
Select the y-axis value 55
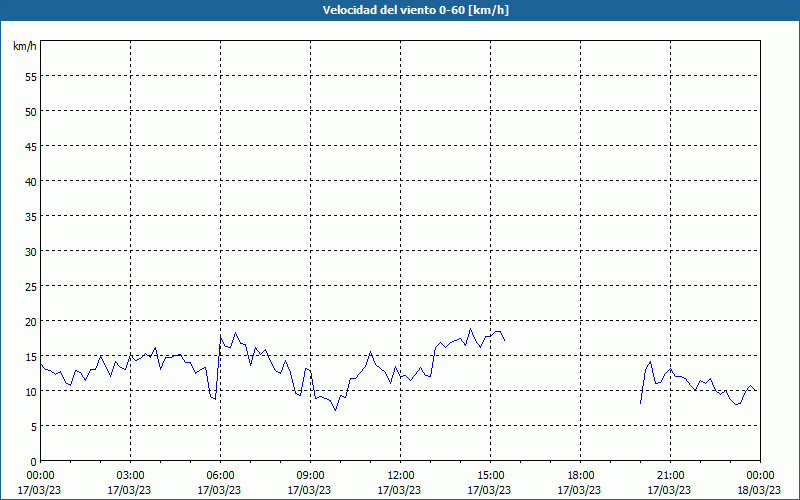pos(31,76)
